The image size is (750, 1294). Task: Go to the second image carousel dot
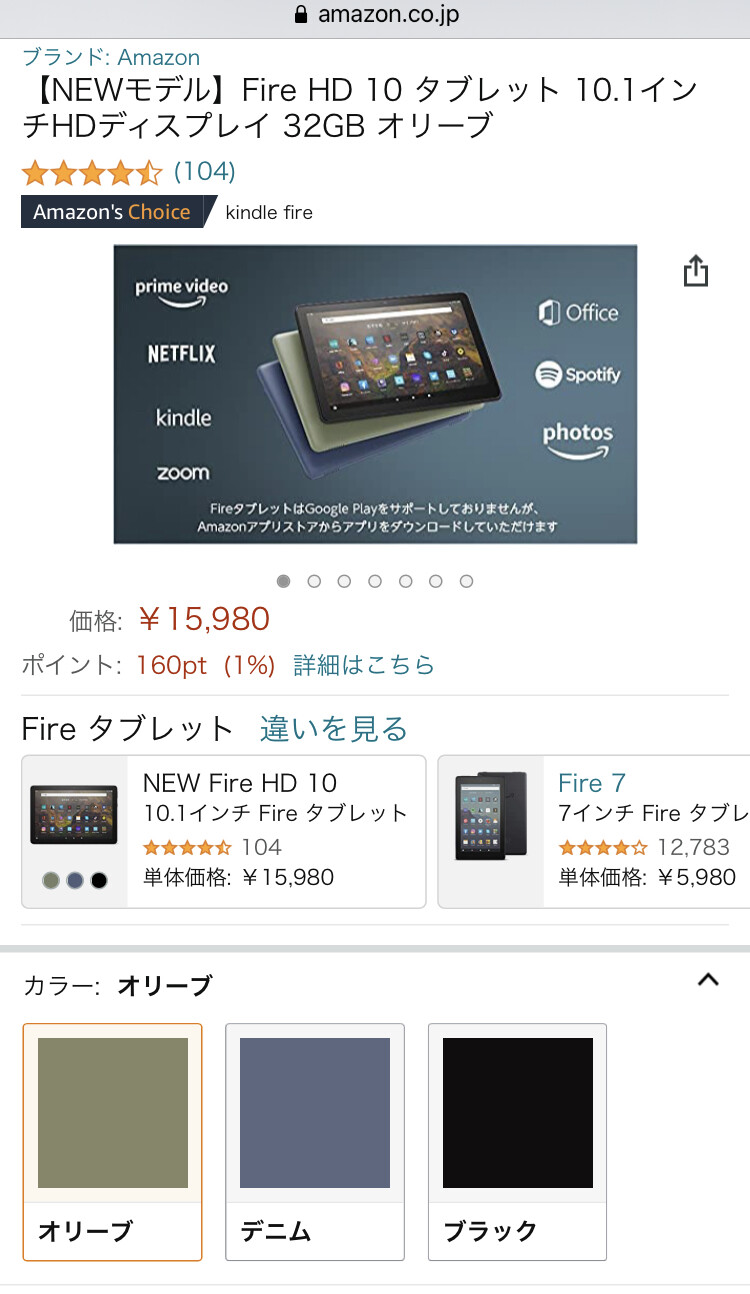[x=314, y=581]
